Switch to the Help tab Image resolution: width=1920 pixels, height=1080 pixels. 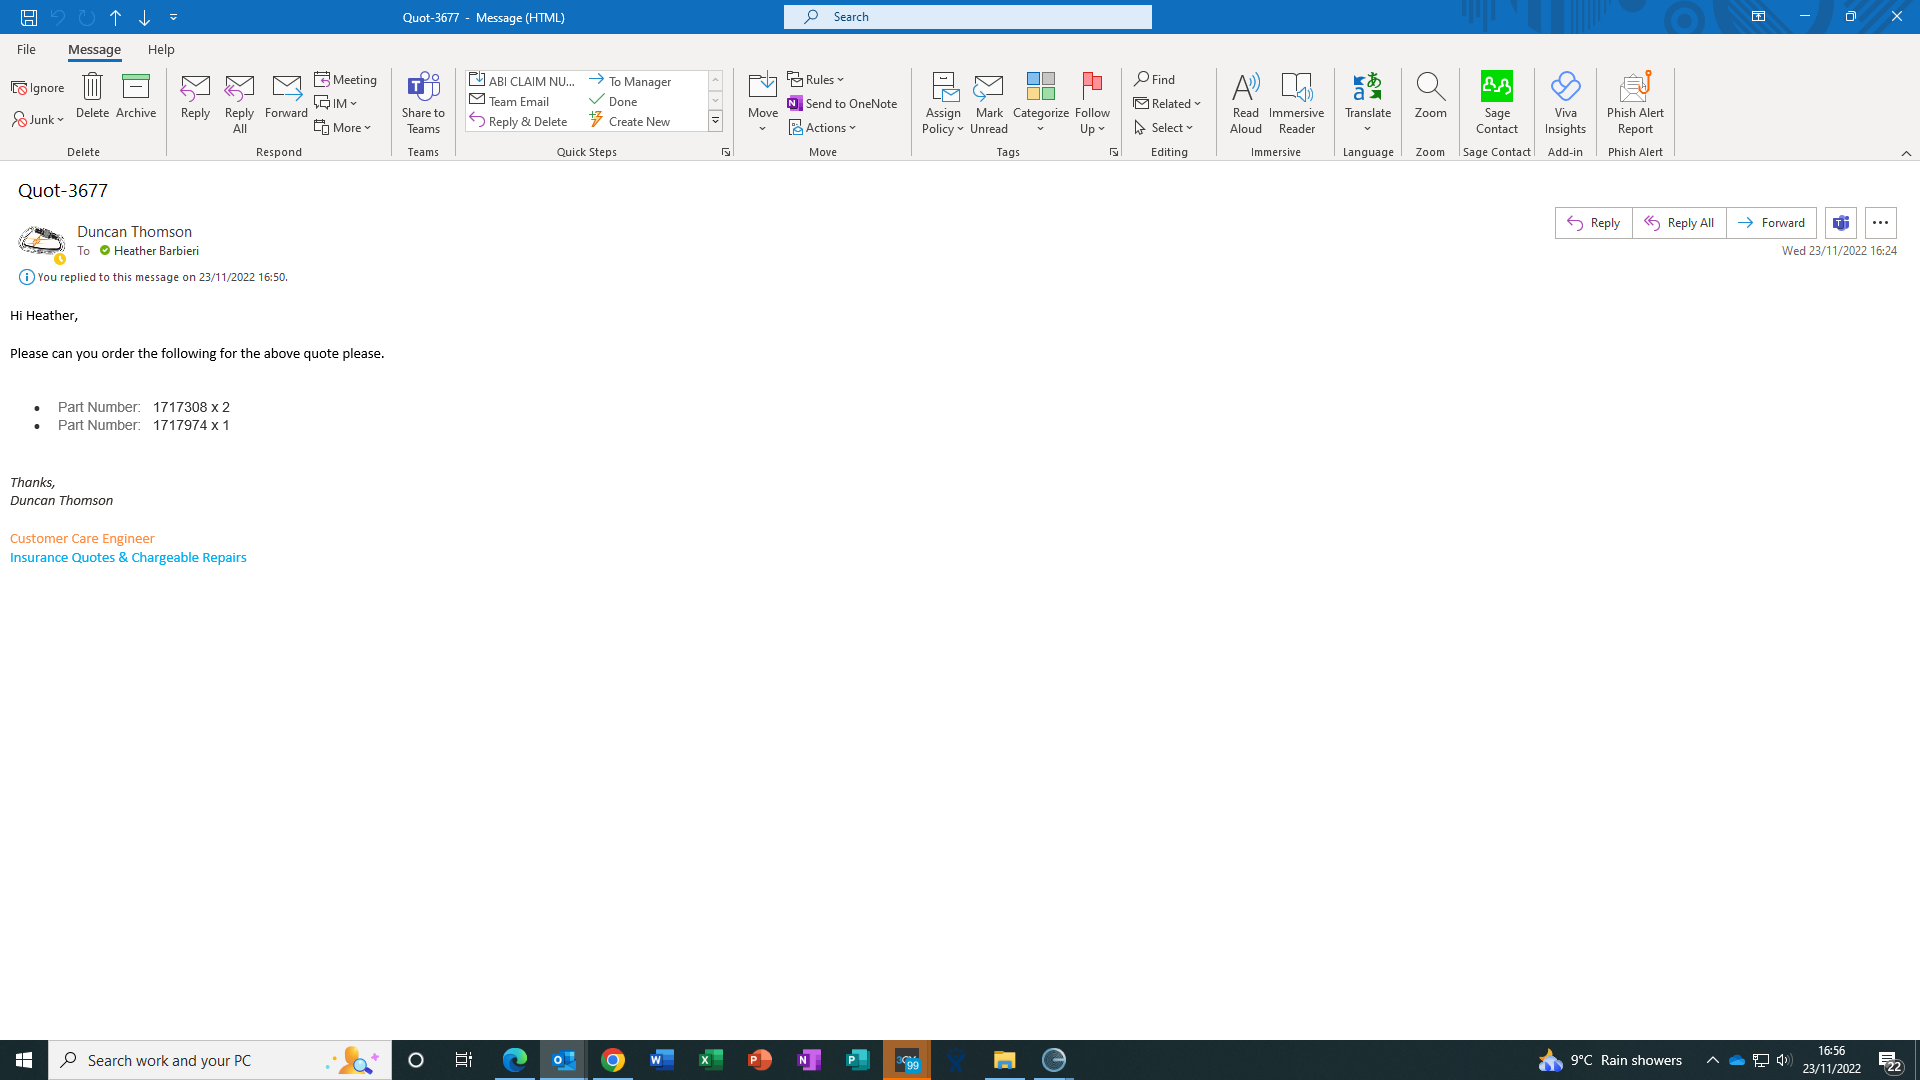[x=161, y=49]
